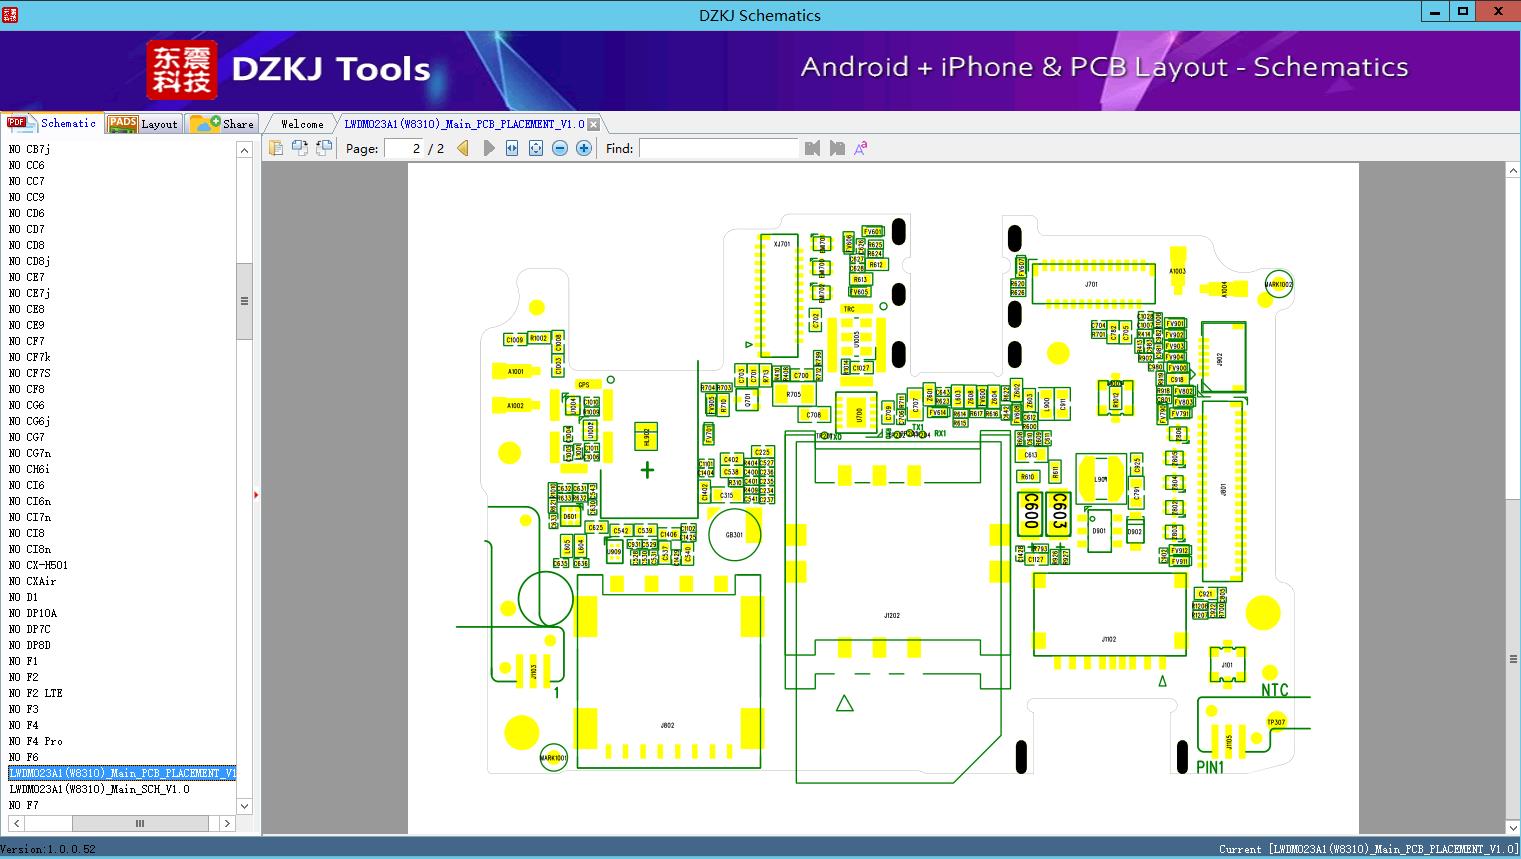
Task: Zoom out with the minus button
Action: (x=560, y=148)
